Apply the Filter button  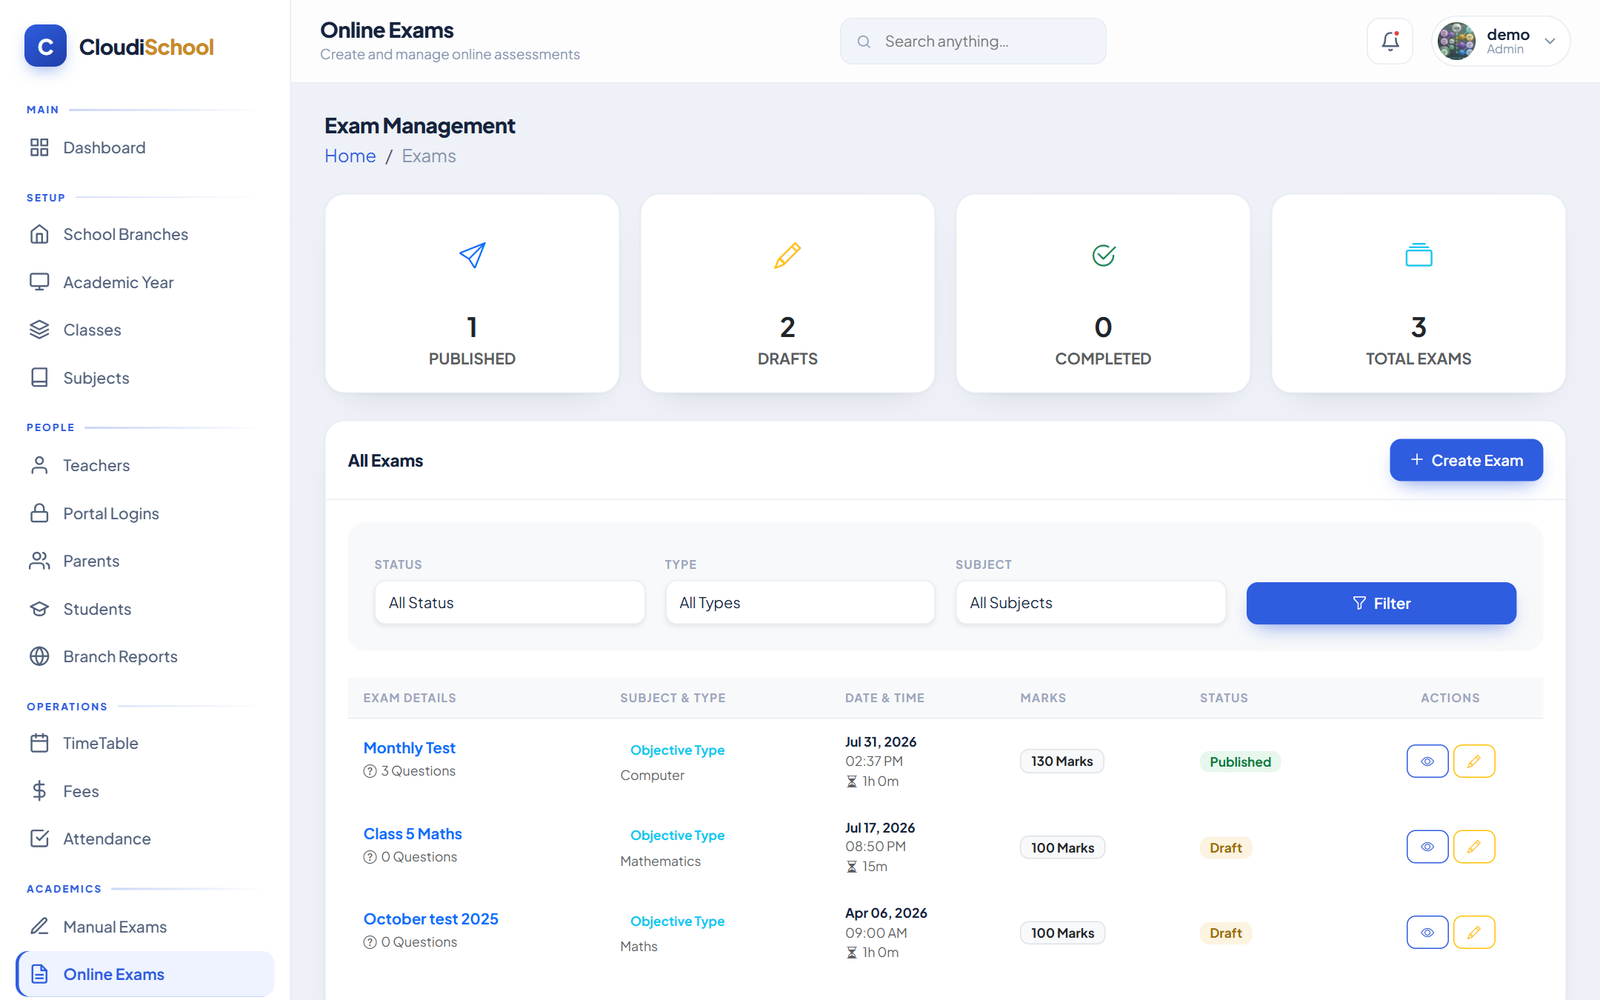click(x=1381, y=603)
